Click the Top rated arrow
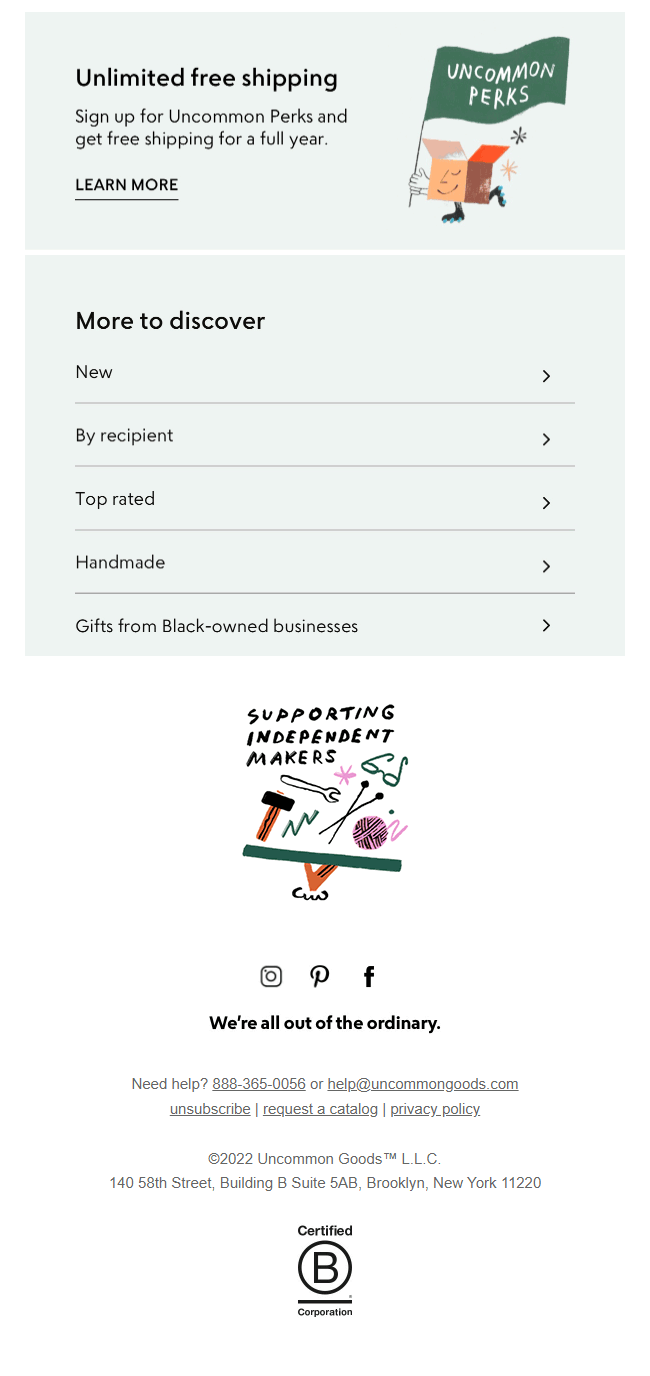This screenshot has width=650, height=1376. point(546,503)
